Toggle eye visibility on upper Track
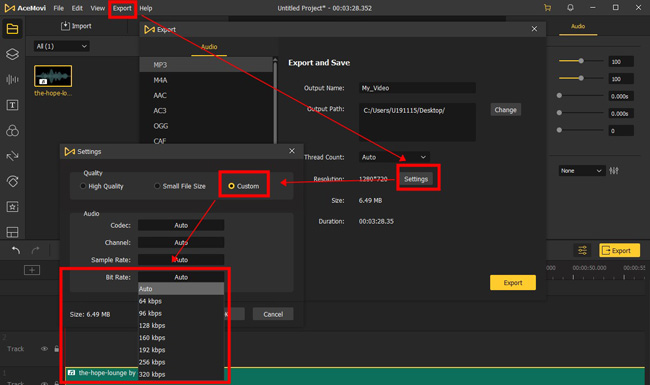 pos(44,349)
